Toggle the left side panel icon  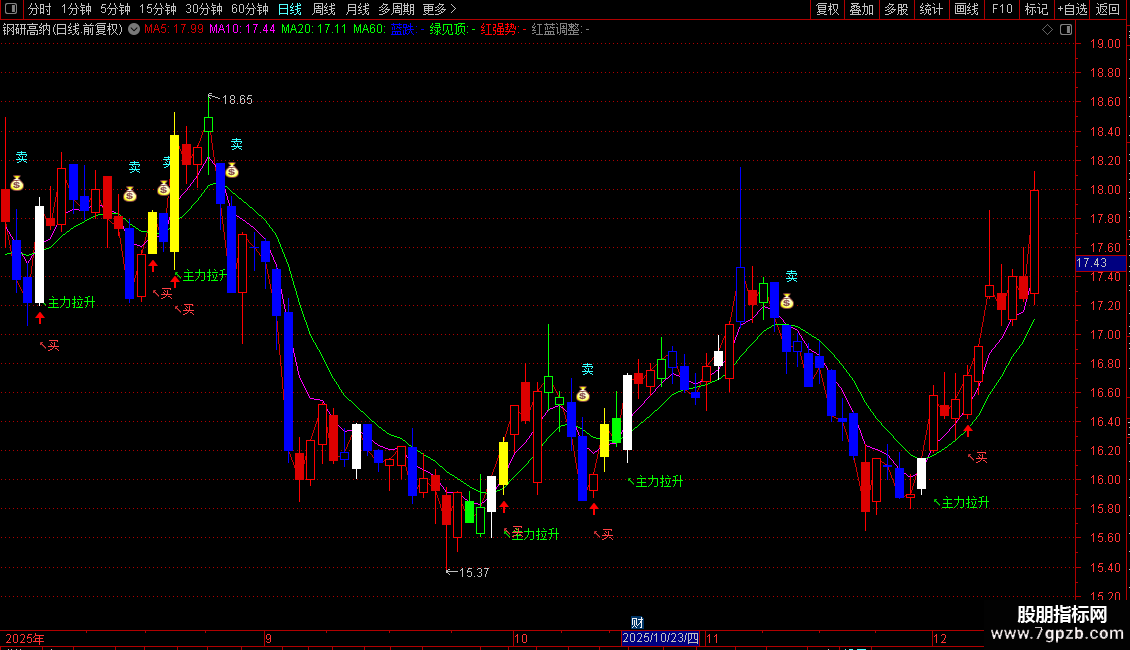tap(11, 9)
